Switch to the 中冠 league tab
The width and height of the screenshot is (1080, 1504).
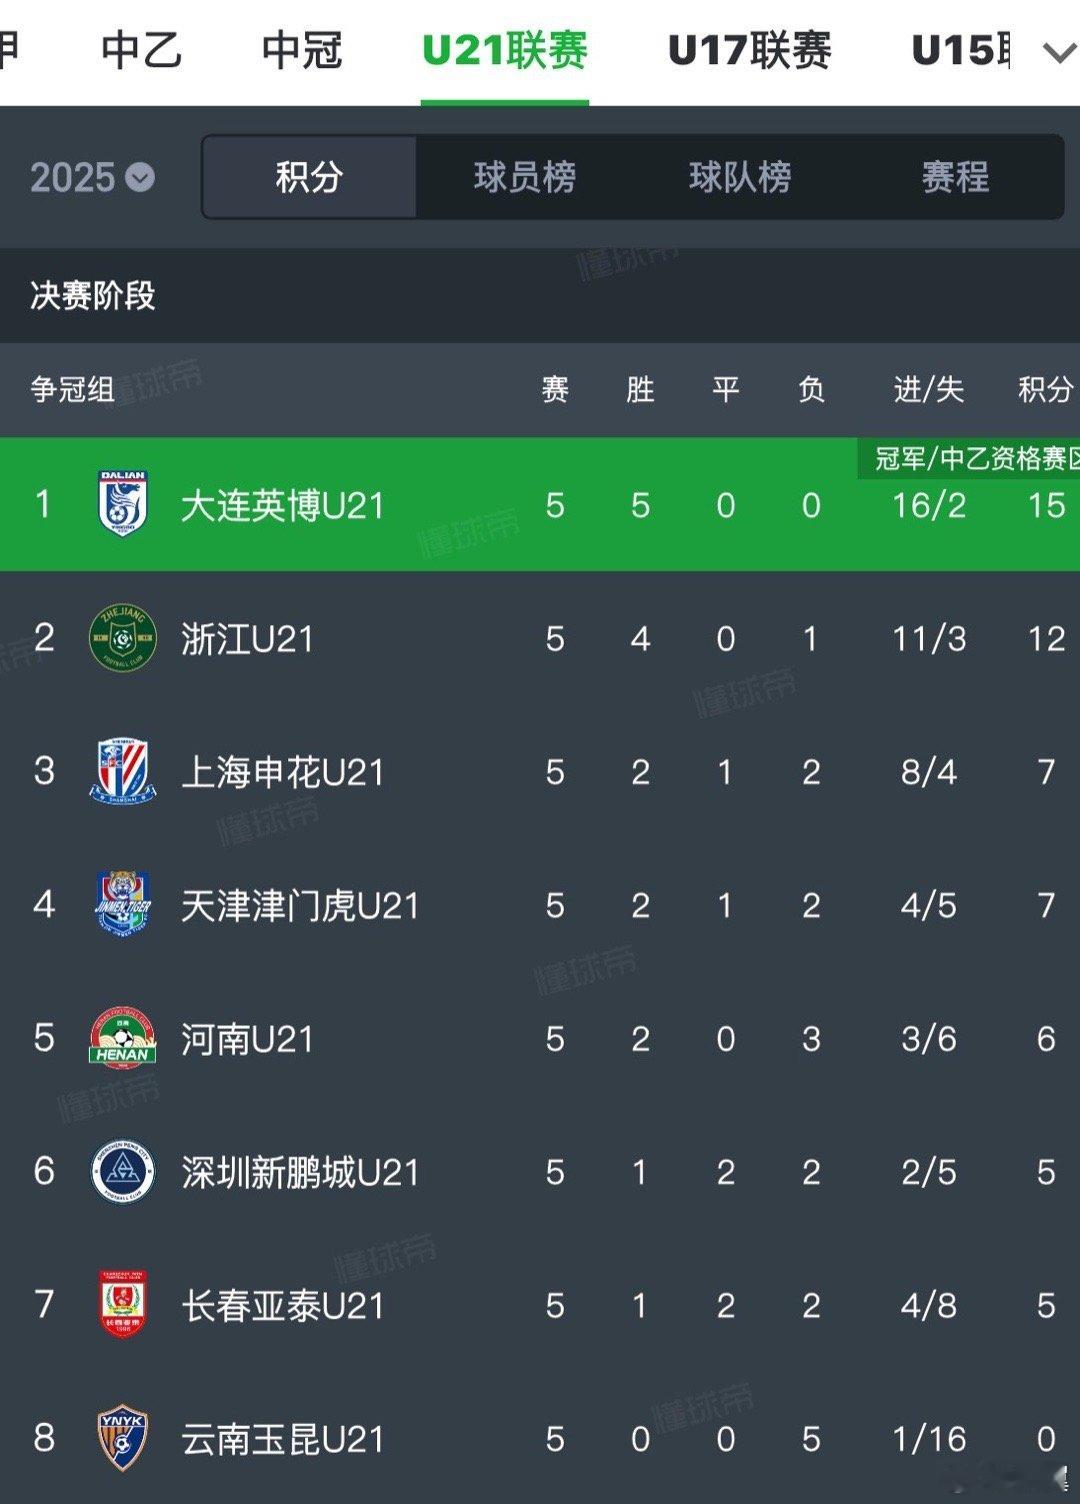pos(302,50)
